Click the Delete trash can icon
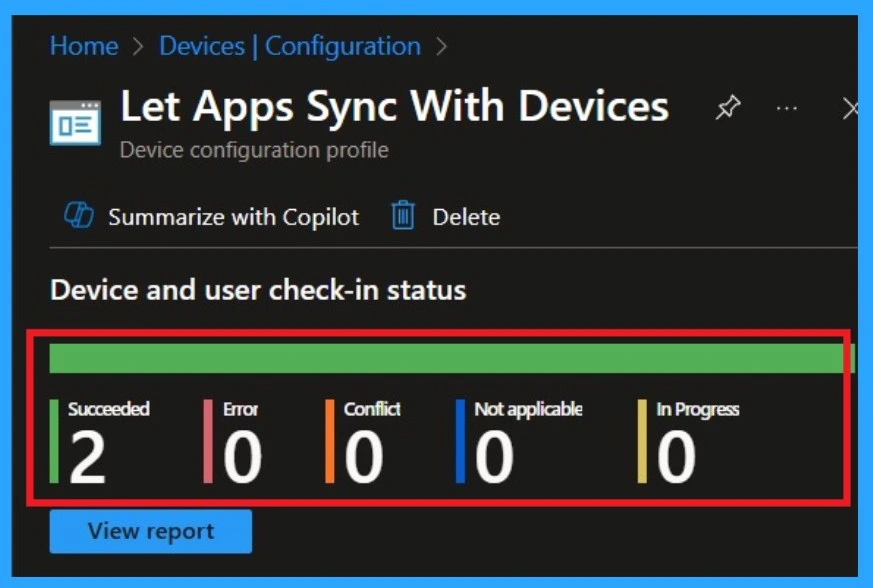 point(403,216)
